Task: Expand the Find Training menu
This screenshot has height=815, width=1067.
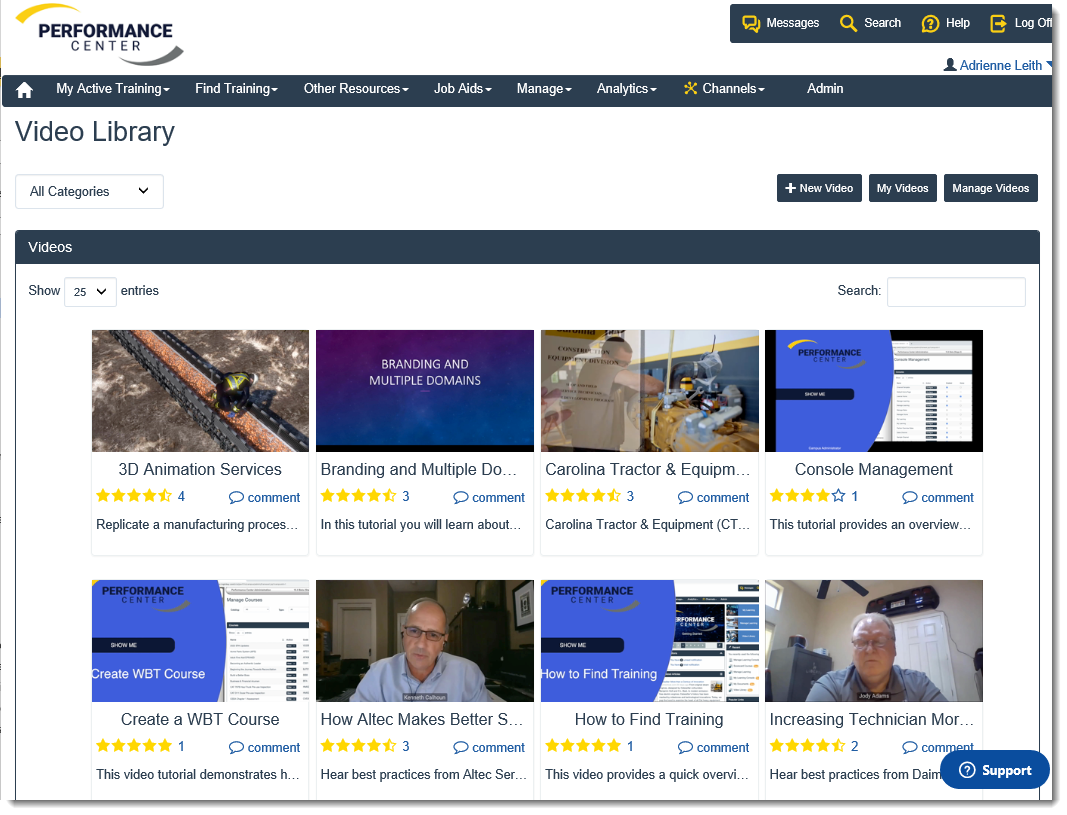Action: pos(236,89)
